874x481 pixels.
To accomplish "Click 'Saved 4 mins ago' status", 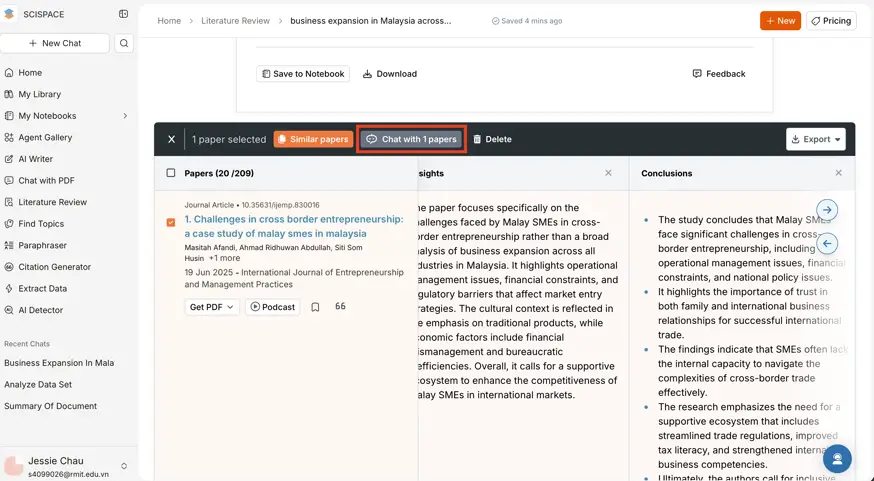I will pyautogui.click(x=527, y=21).
